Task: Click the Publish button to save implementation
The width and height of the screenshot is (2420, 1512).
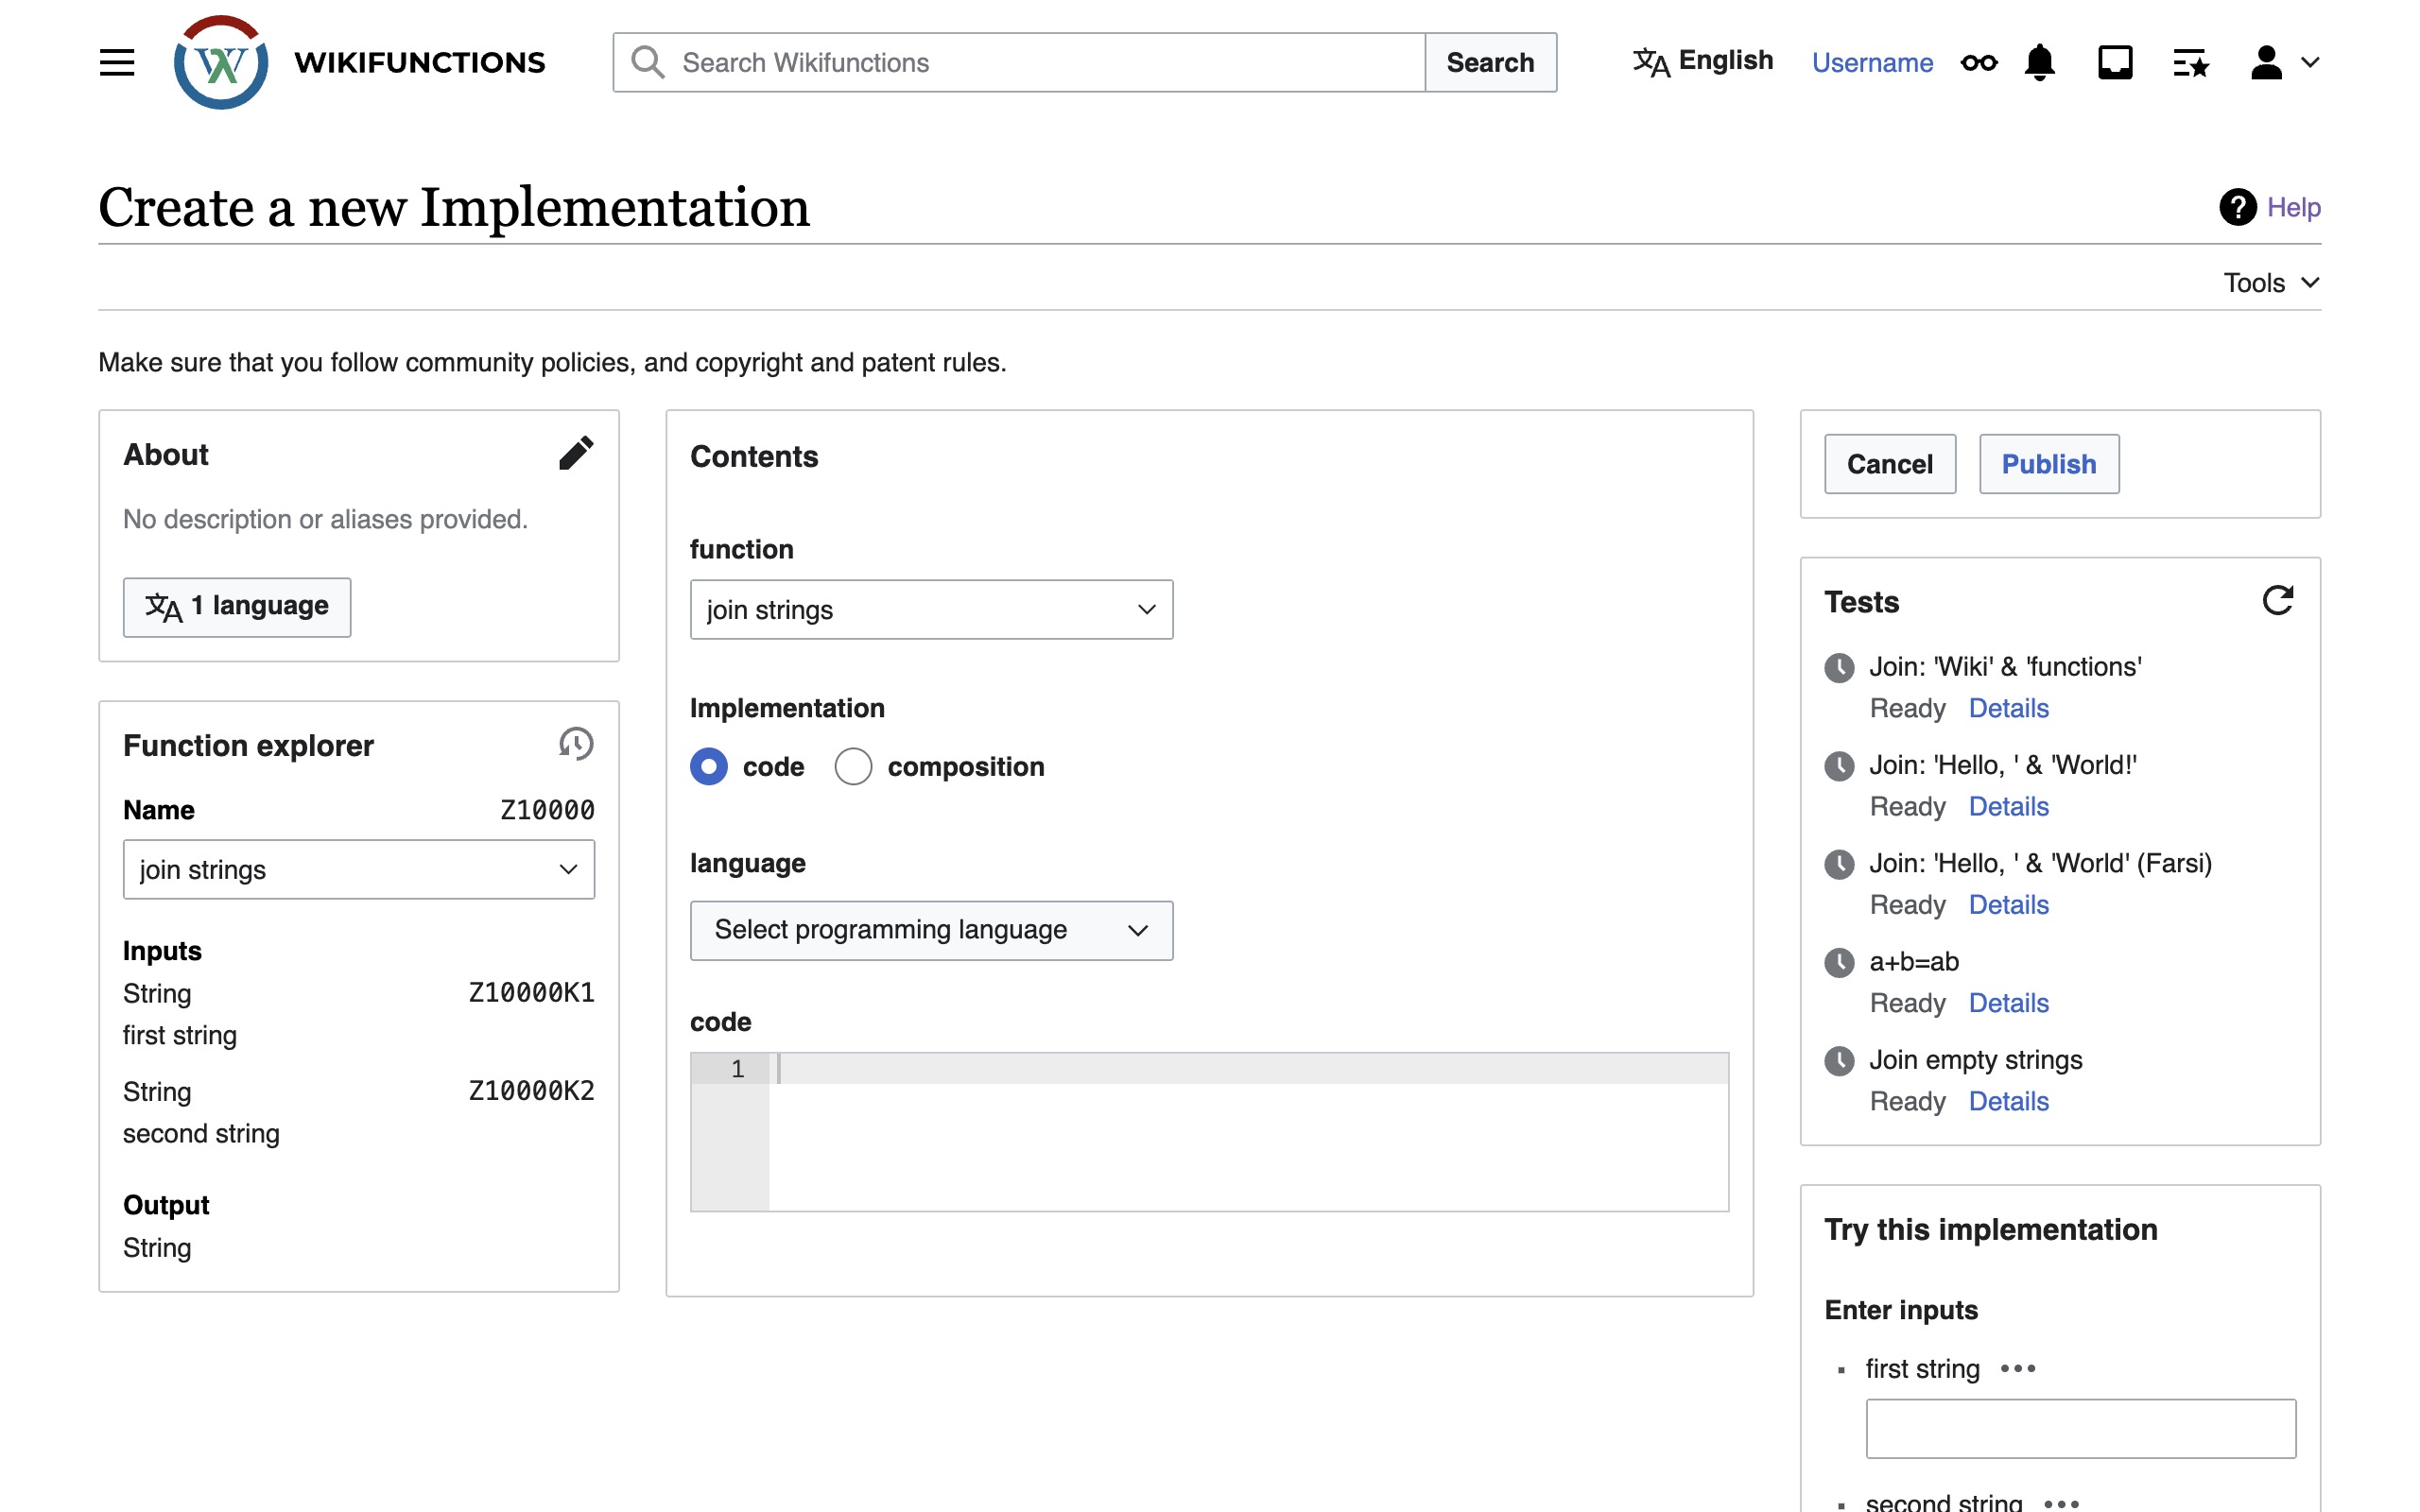Action: click(2048, 461)
